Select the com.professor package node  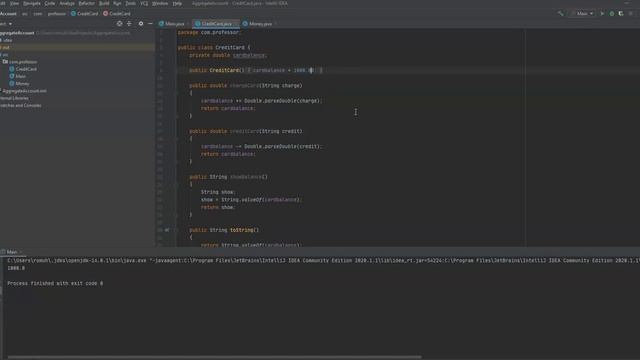[20, 62]
